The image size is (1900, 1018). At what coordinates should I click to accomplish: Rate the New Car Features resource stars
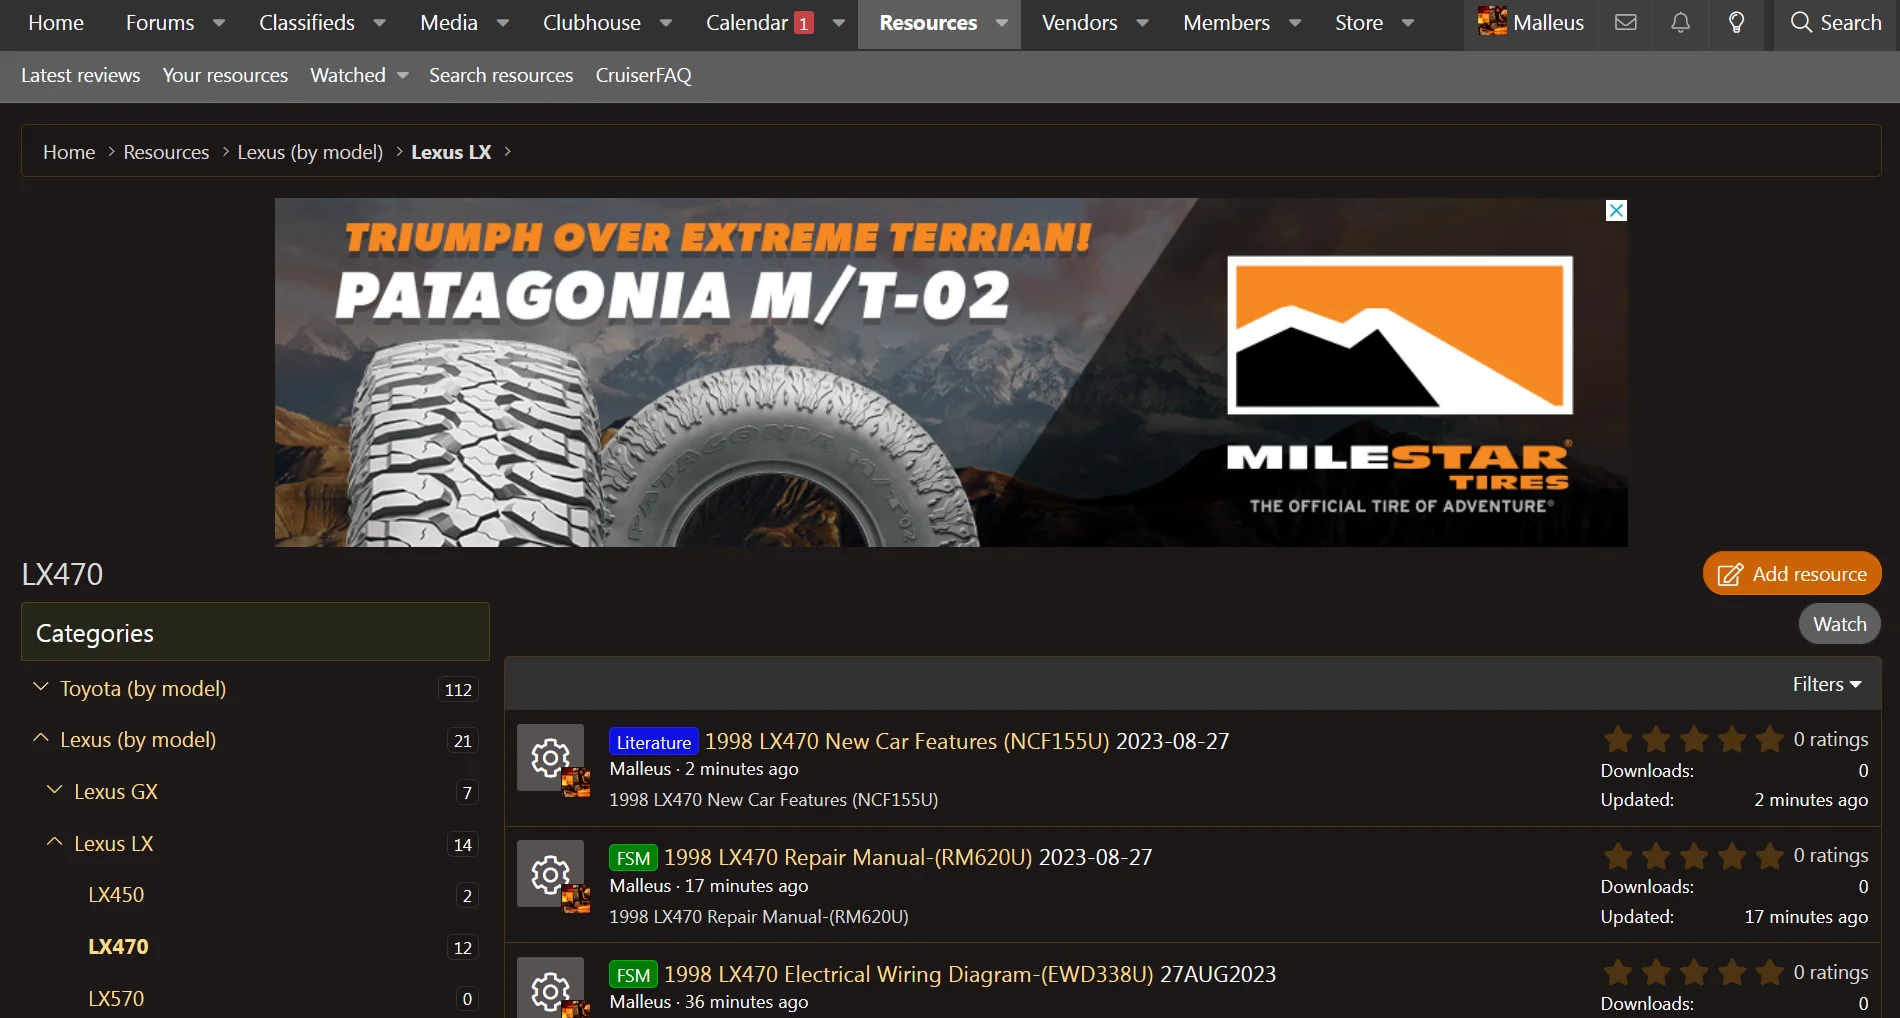(1693, 740)
